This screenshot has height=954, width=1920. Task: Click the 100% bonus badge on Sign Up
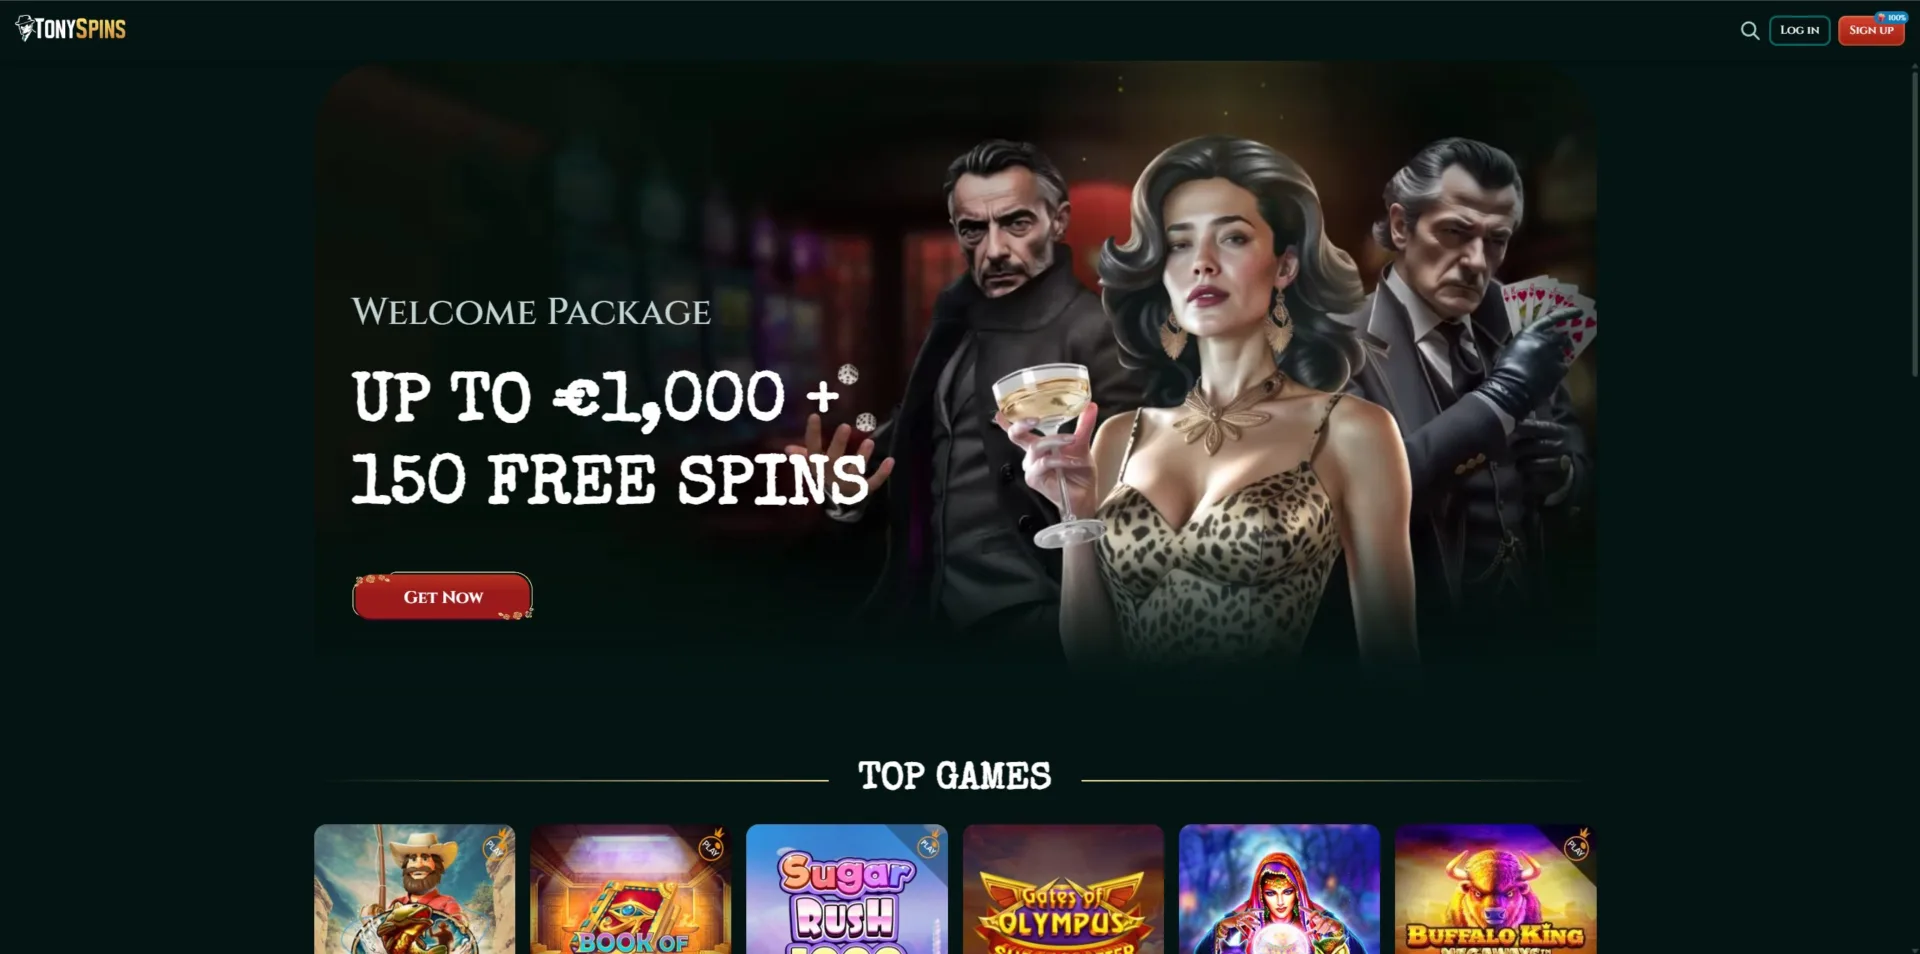click(1891, 17)
